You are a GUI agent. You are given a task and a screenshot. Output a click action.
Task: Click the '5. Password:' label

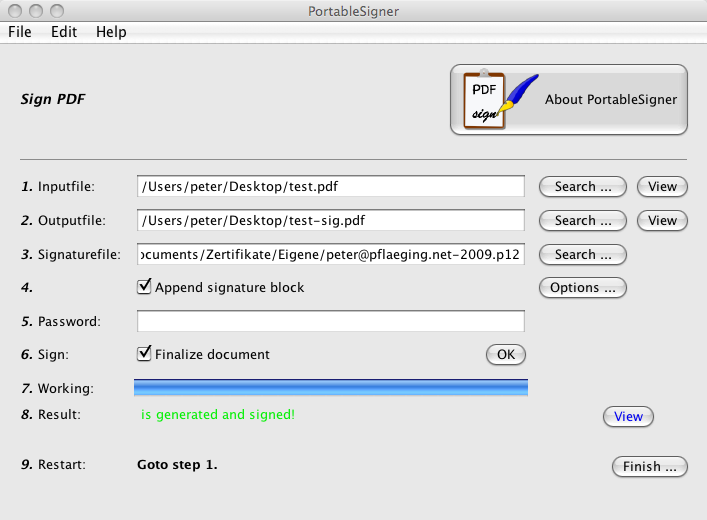coord(61,322)
